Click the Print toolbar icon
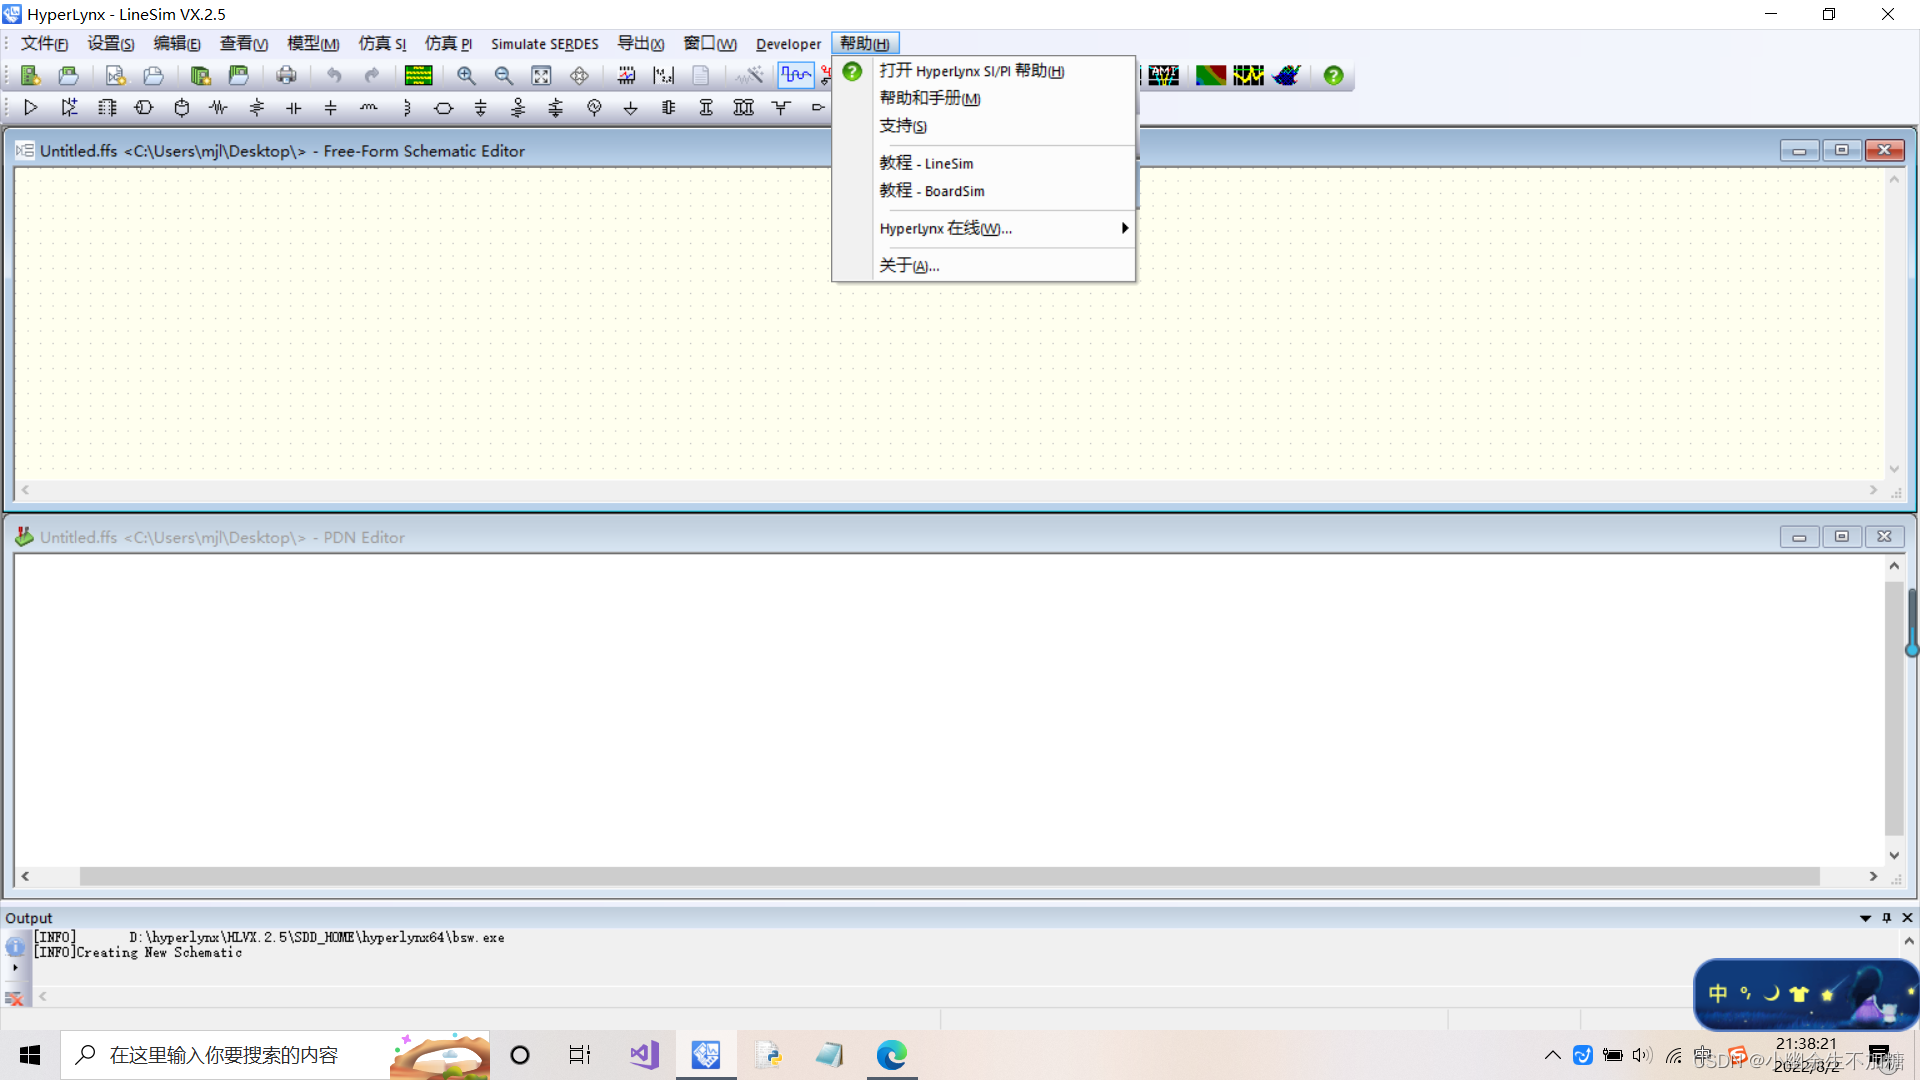Image resolution: width=1920 pixels, height=1080 pixels. [x=286, y=75]
